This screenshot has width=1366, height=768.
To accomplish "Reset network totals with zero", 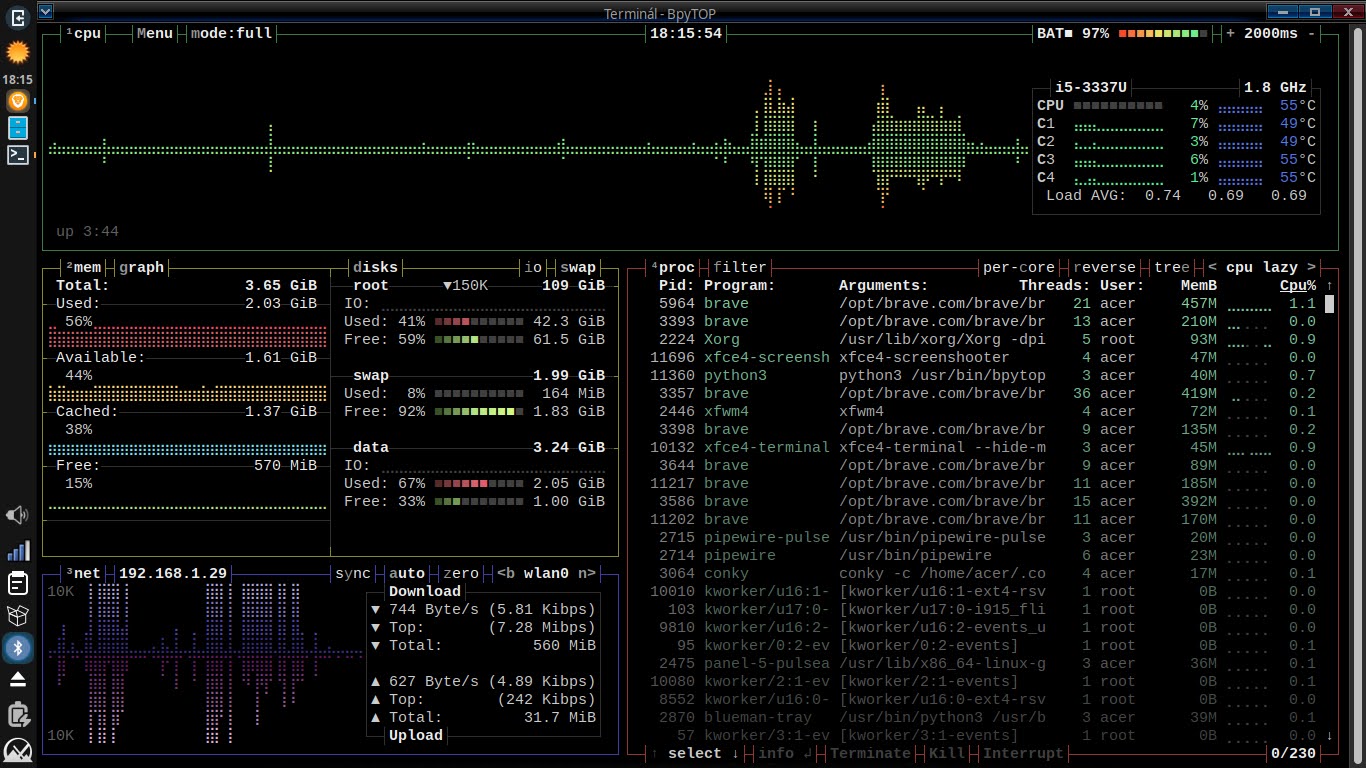I will 461,573.
